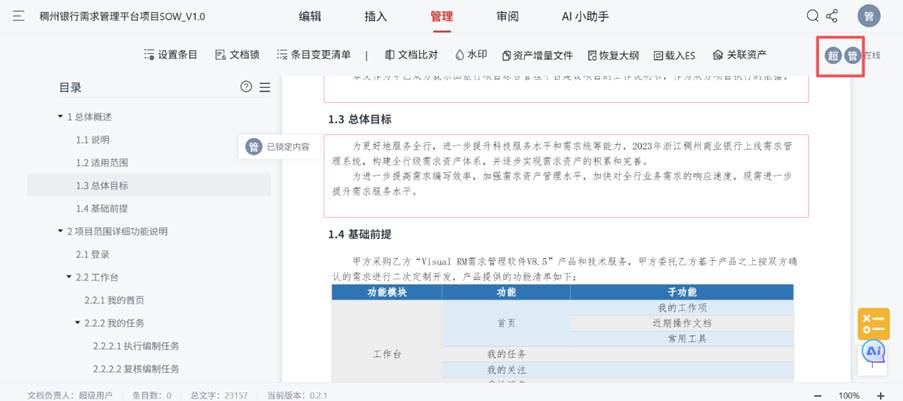Open 资产增量文件
903x401 pixels.
pos(537,55)
